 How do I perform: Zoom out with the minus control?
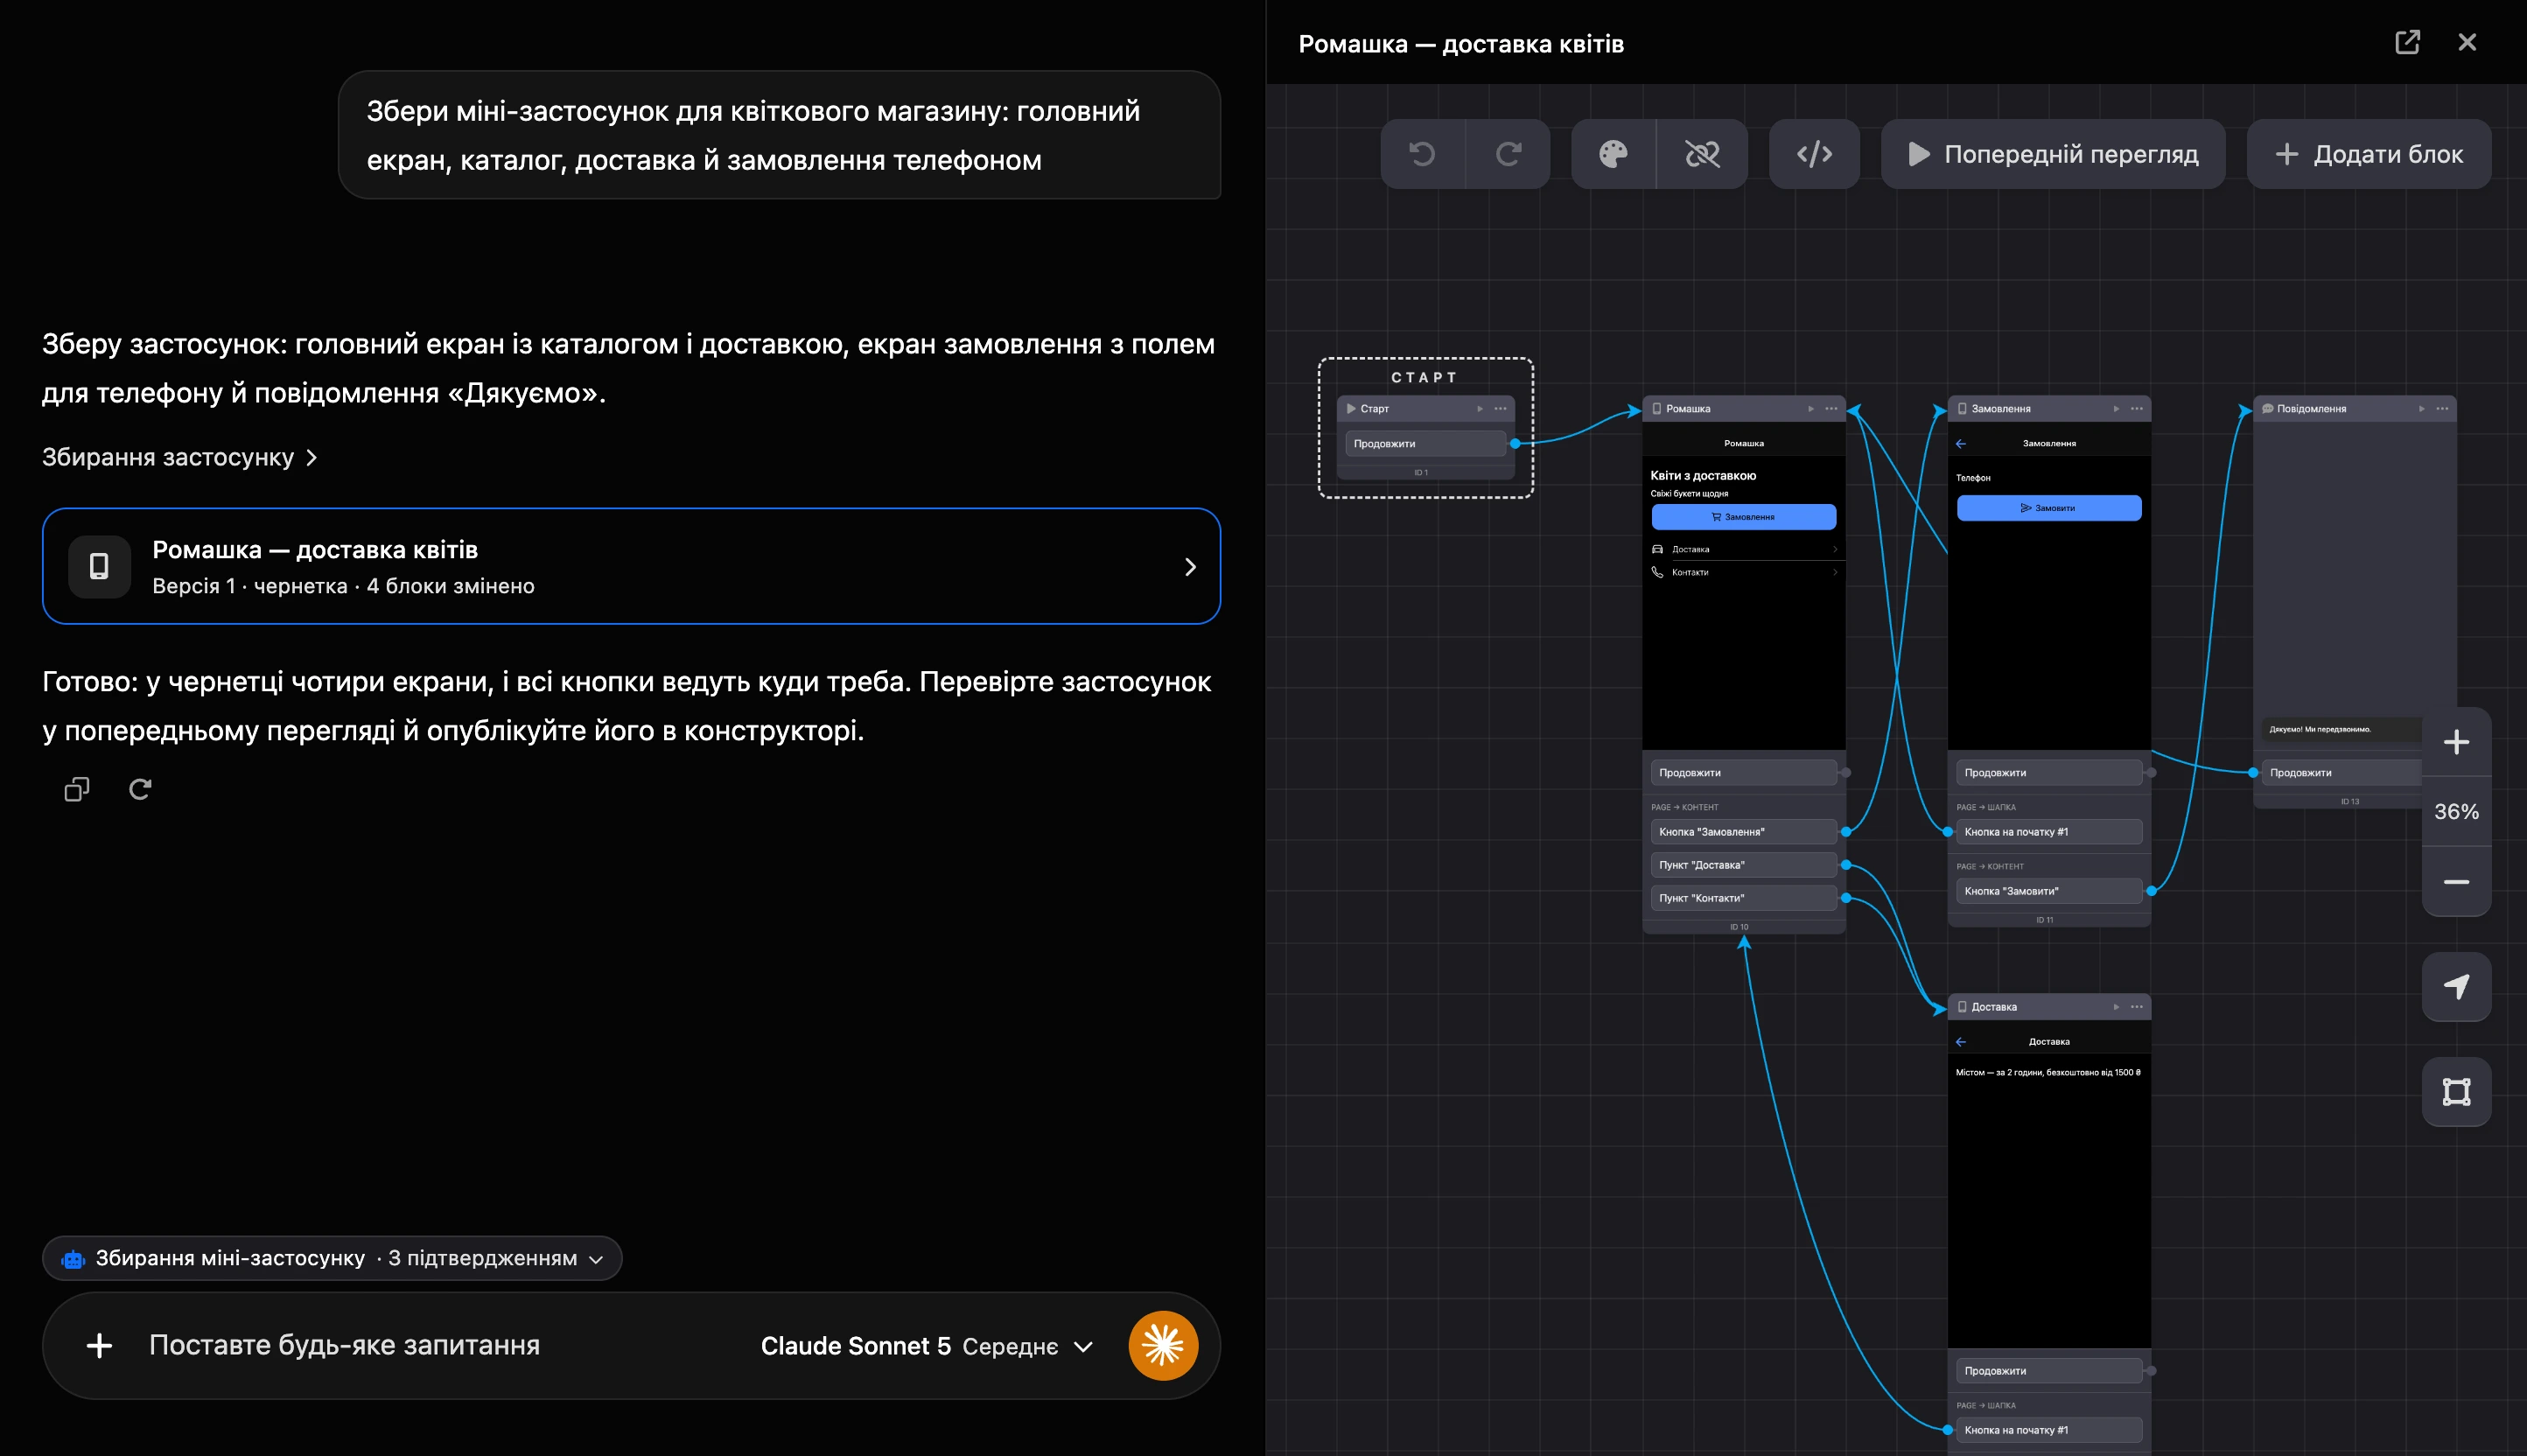2456,882
